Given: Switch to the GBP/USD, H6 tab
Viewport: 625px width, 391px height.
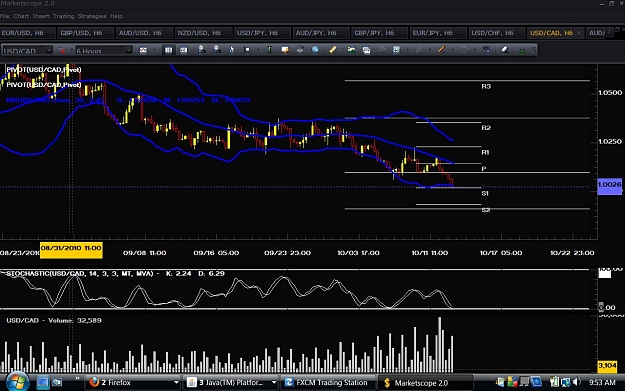Looking at the screenshot, I should tap(85, 33).
